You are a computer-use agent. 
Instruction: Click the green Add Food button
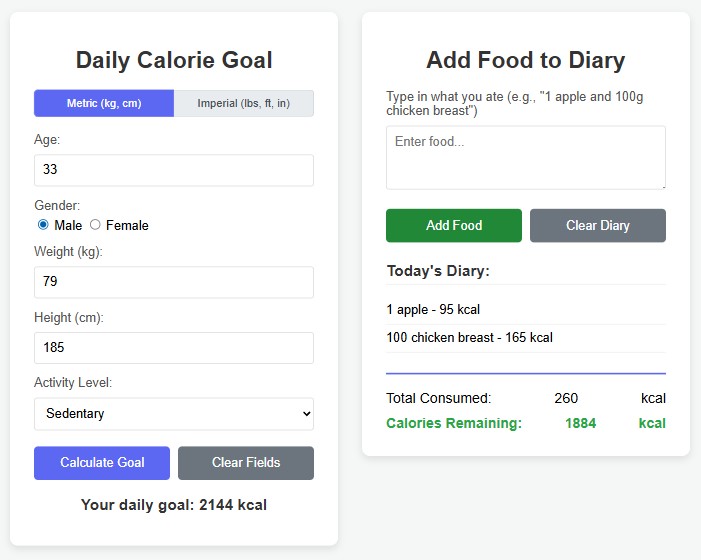(454, 225)
